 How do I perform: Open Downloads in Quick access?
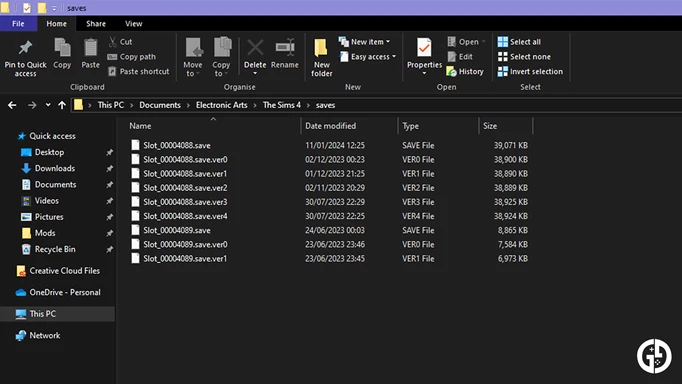[x=48, y=168]
